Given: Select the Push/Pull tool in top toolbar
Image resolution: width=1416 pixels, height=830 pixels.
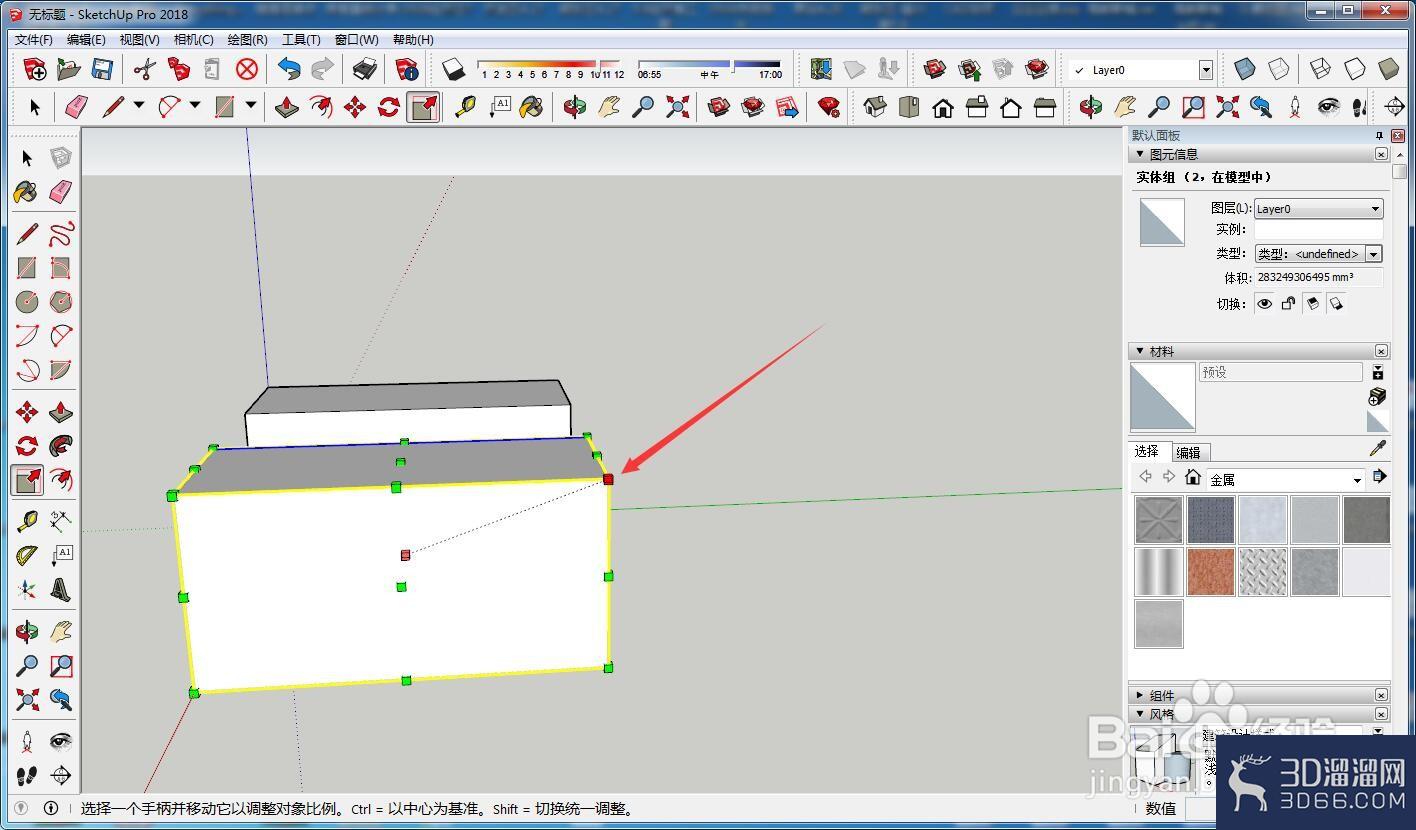Looking at the screenshot, I should coord(287,107).
